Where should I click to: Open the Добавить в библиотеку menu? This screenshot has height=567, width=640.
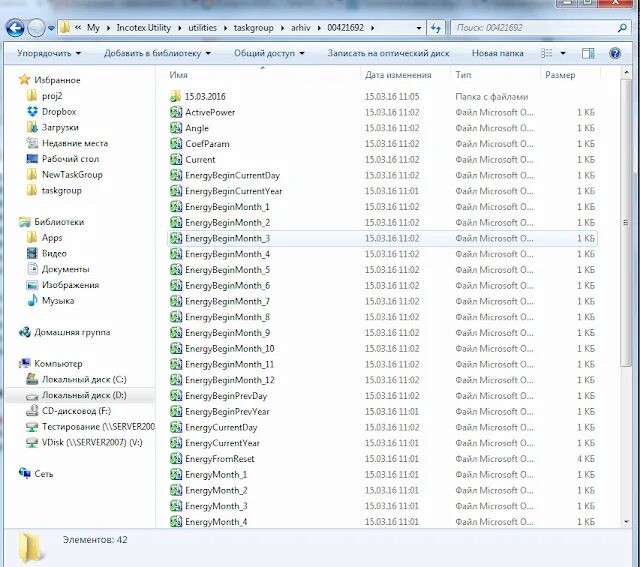(x=157, y=53)
